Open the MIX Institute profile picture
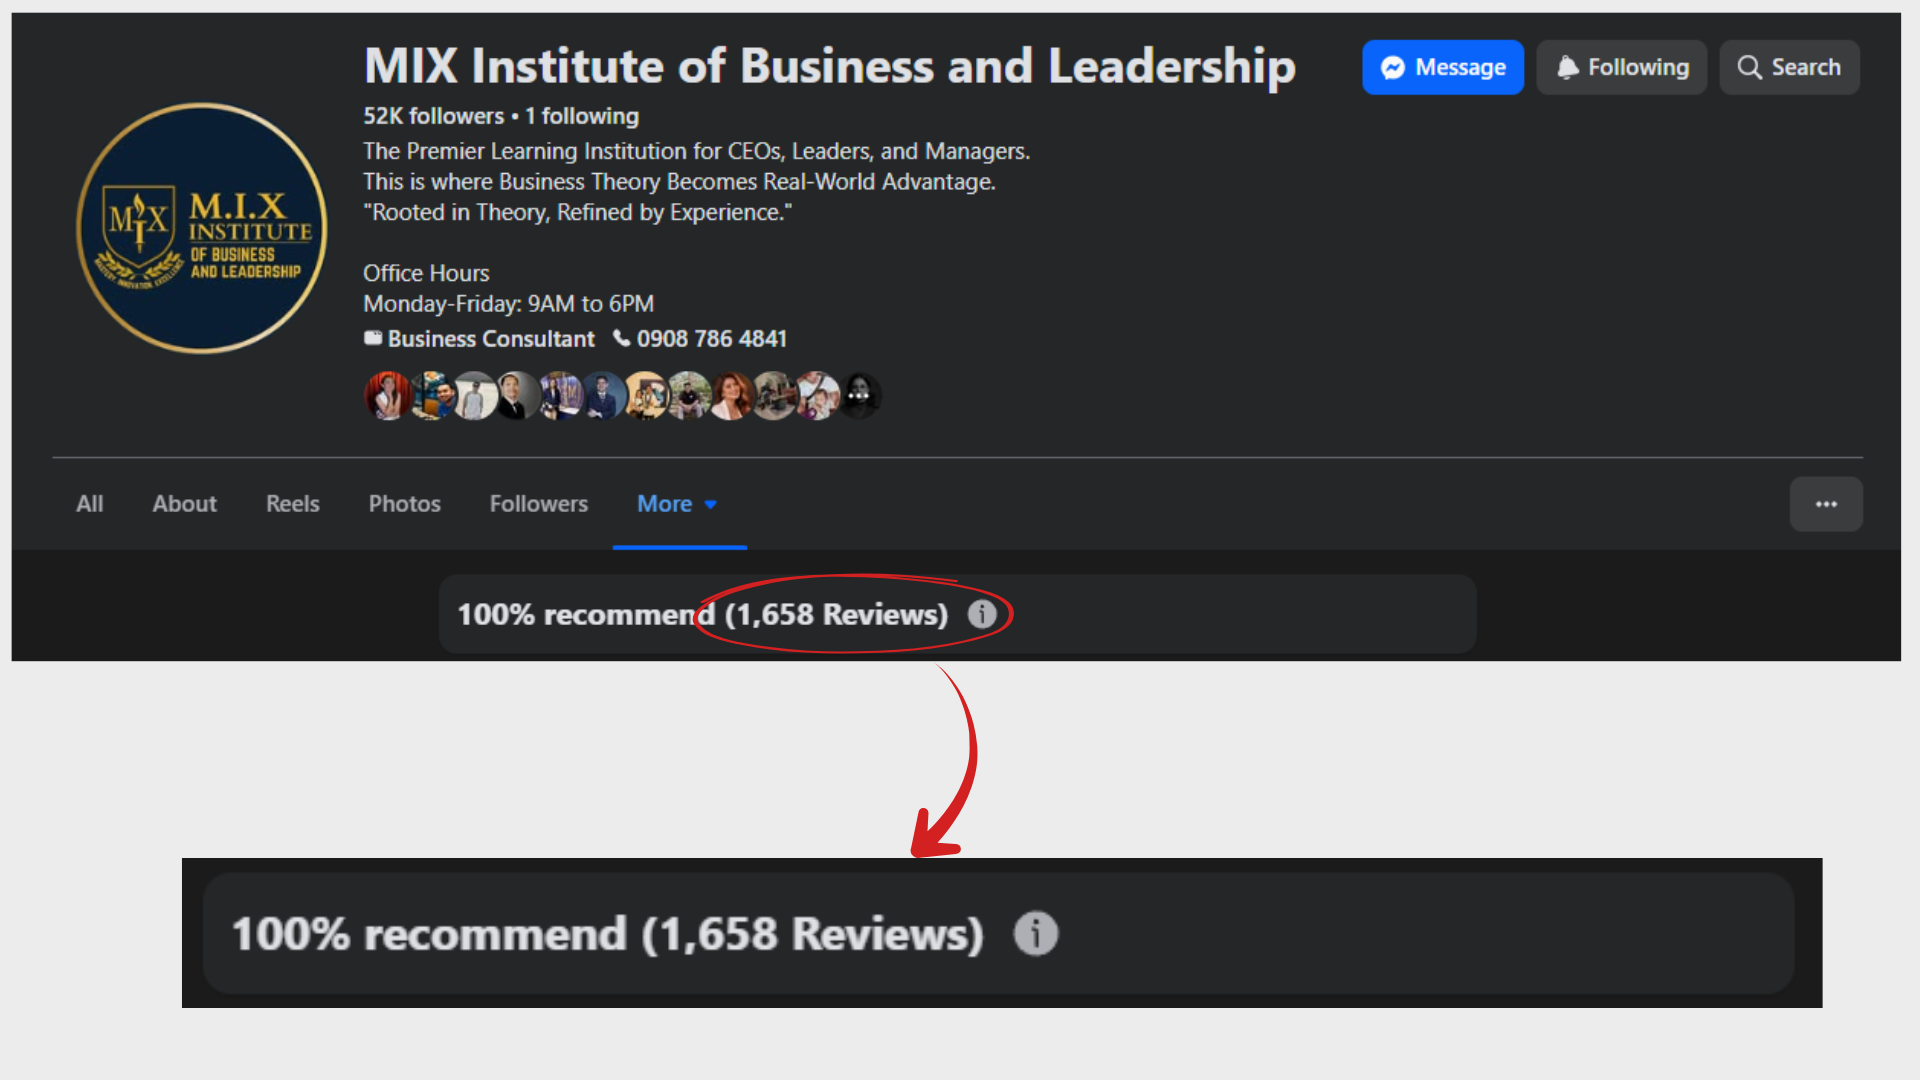1920x1080 pixels. [x=202, y=228]
